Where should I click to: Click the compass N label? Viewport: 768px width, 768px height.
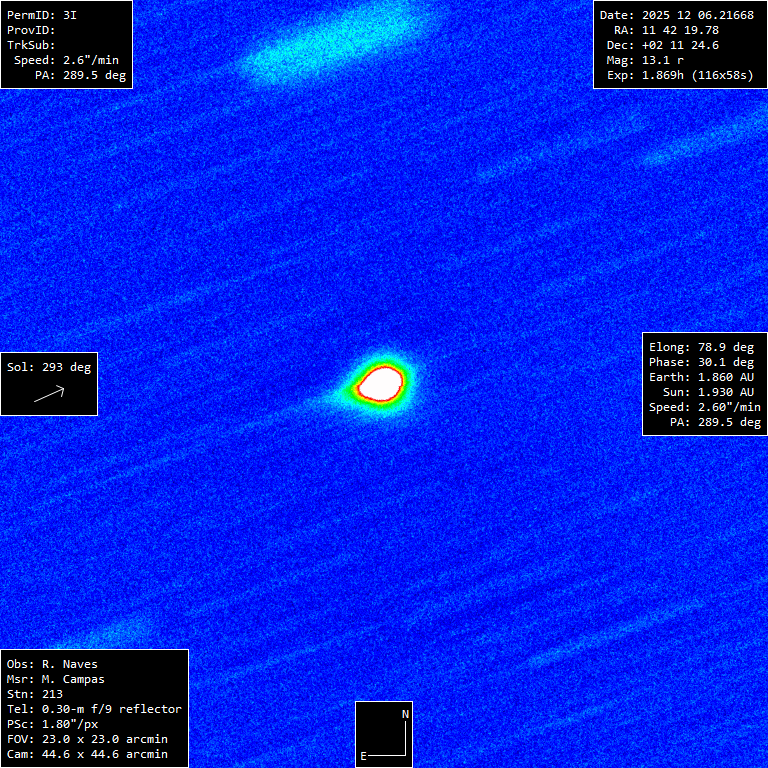click(405, 714)
